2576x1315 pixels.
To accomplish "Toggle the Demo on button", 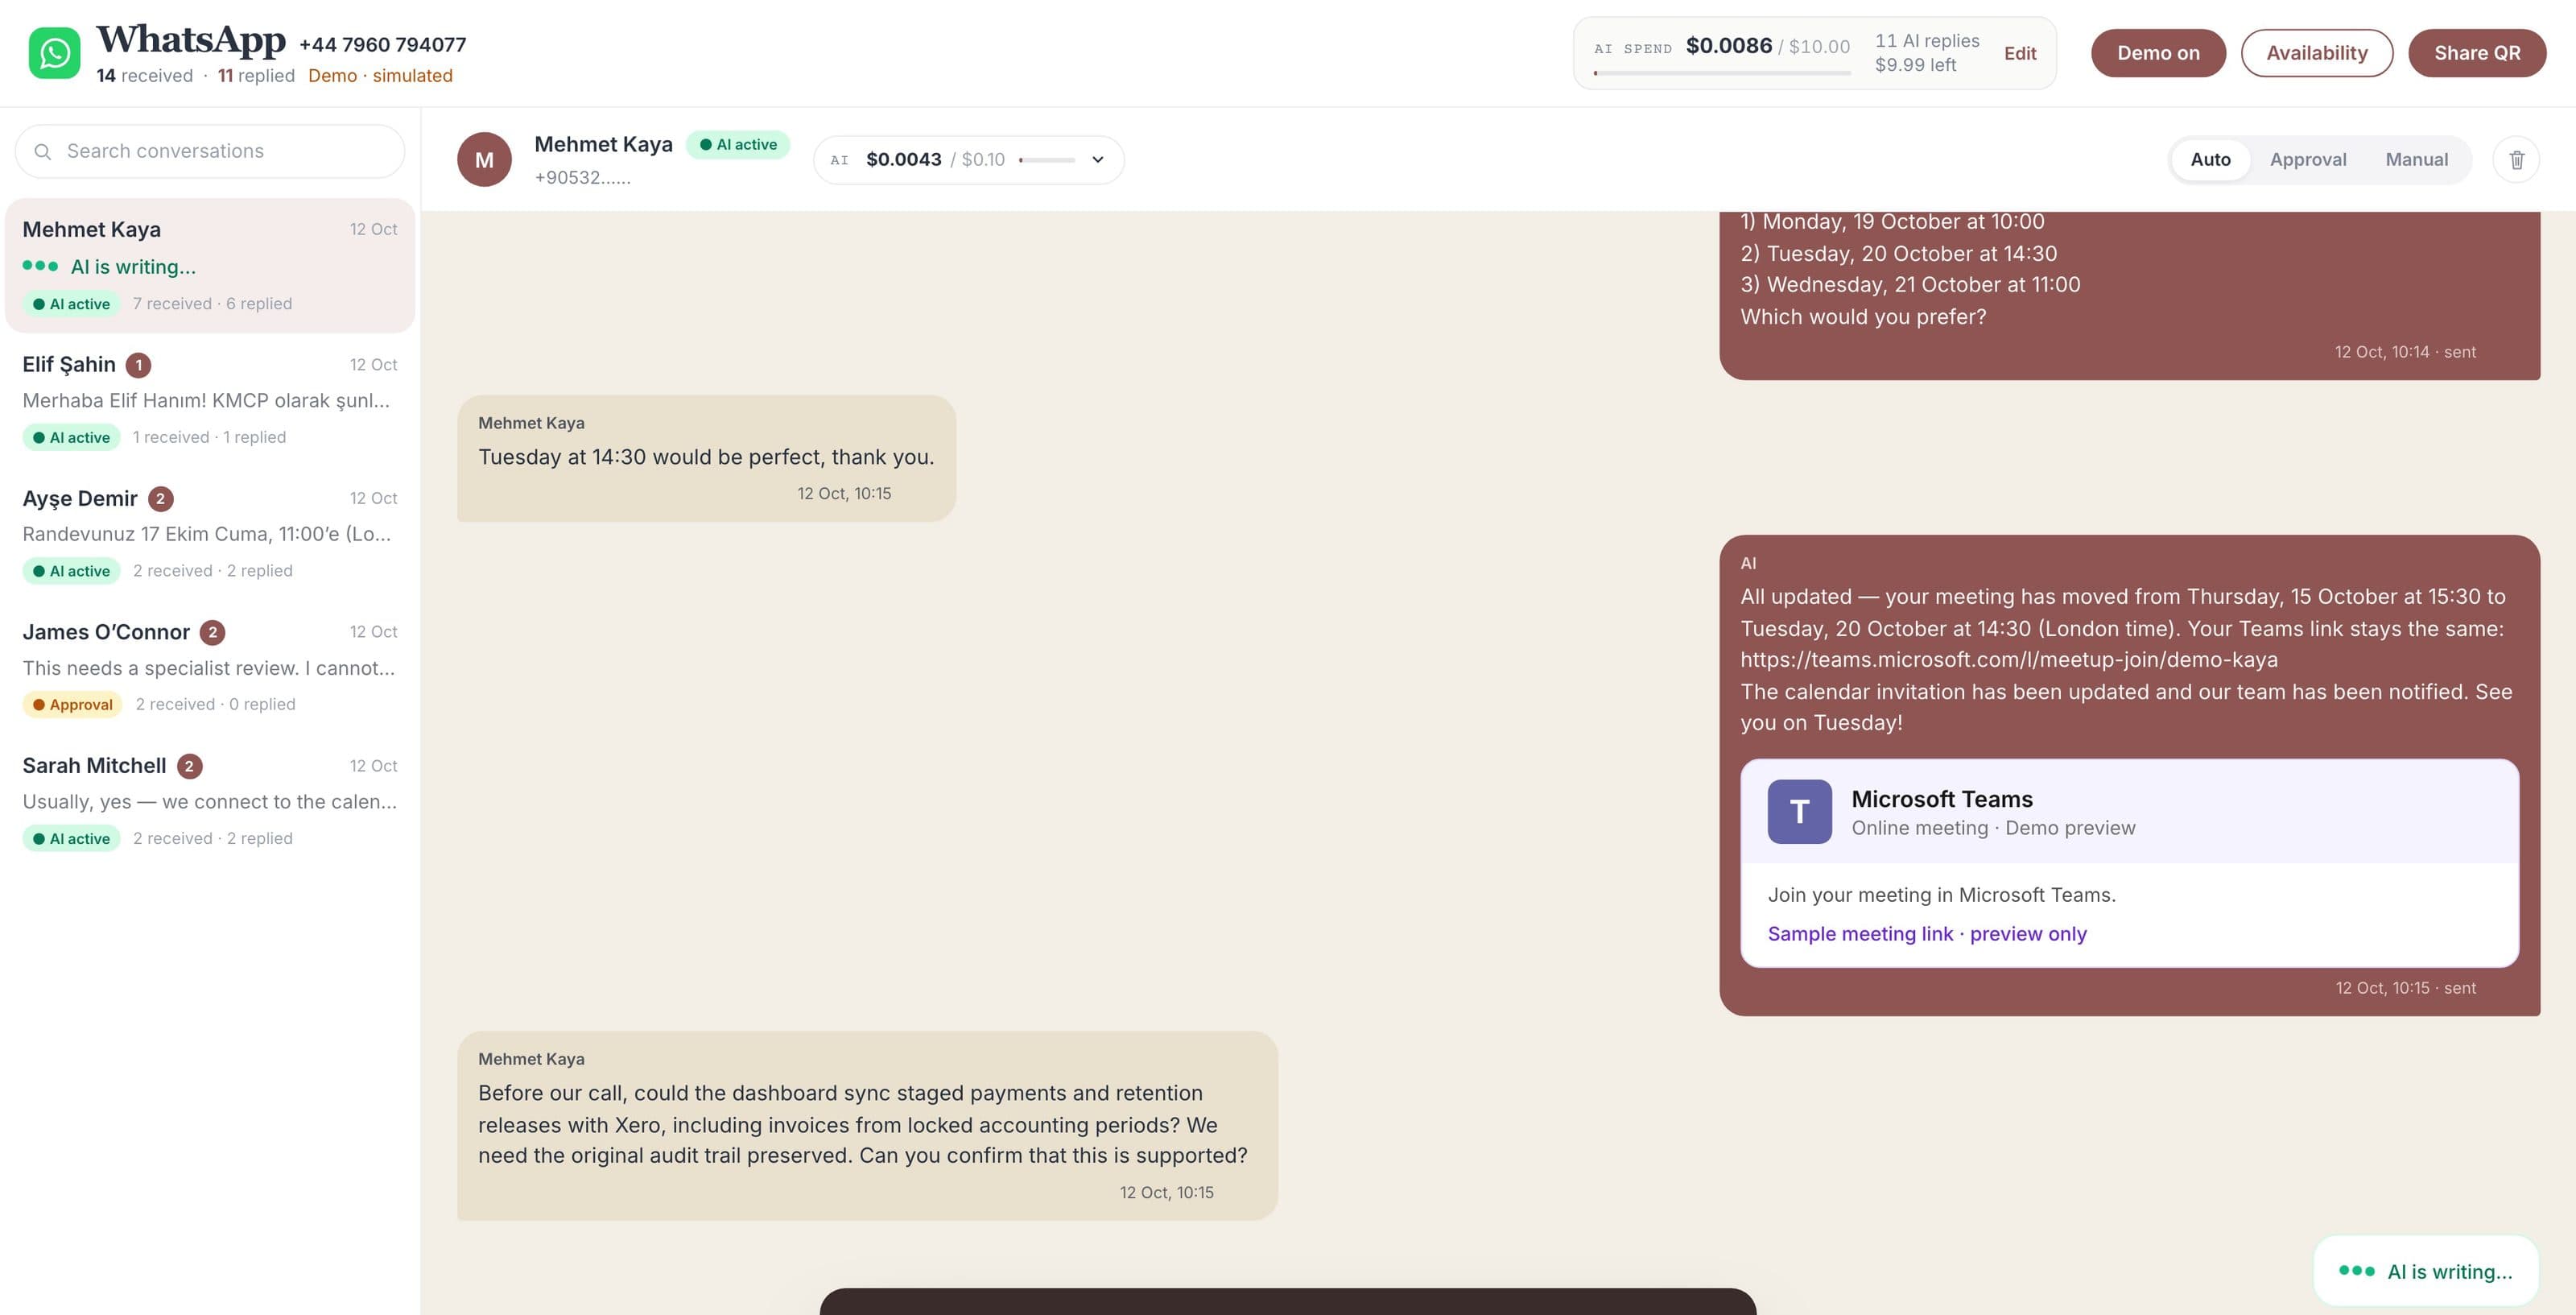I will tap(2158, 53).
